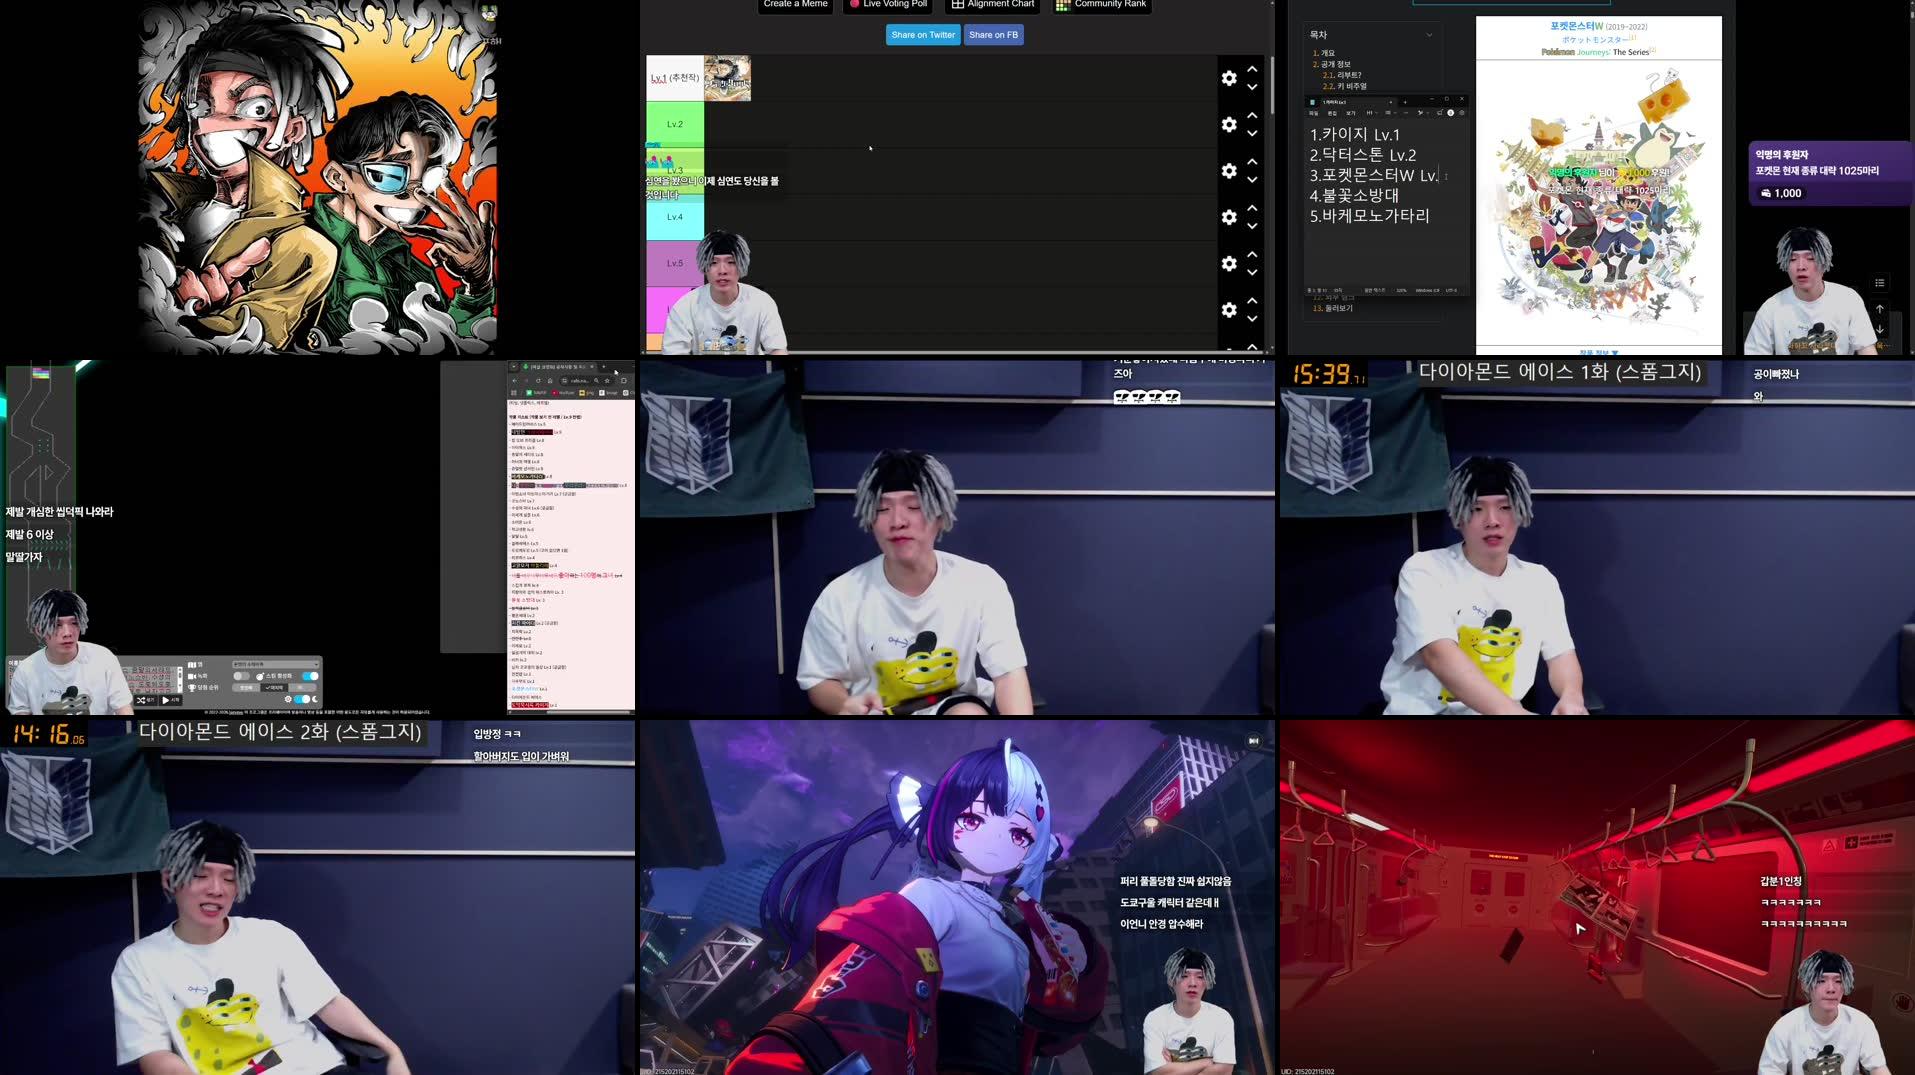Move the Lv.5 tier row up
The height and width of the screenshot is (1075, 1915).
1252,254
